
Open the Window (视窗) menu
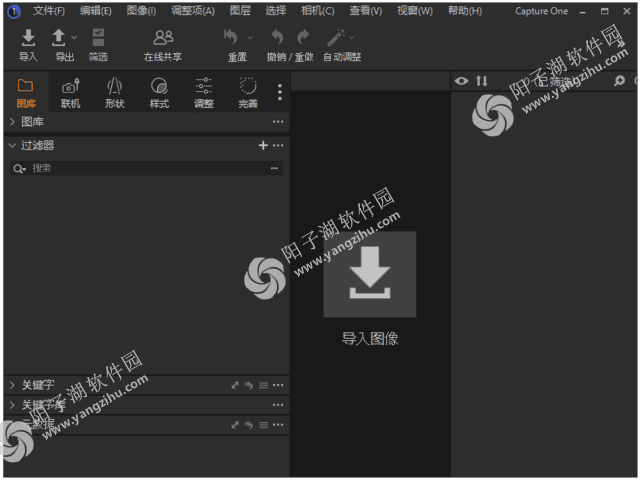click(415, 11)
